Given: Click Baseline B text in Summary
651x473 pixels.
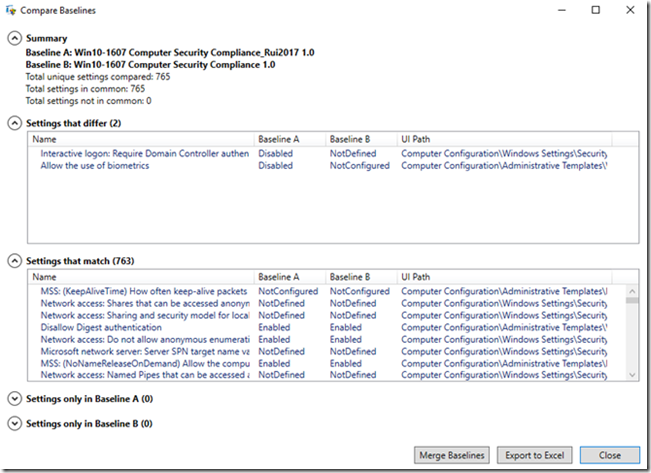Looking at the screenshot, I should (x=150, y=65).
